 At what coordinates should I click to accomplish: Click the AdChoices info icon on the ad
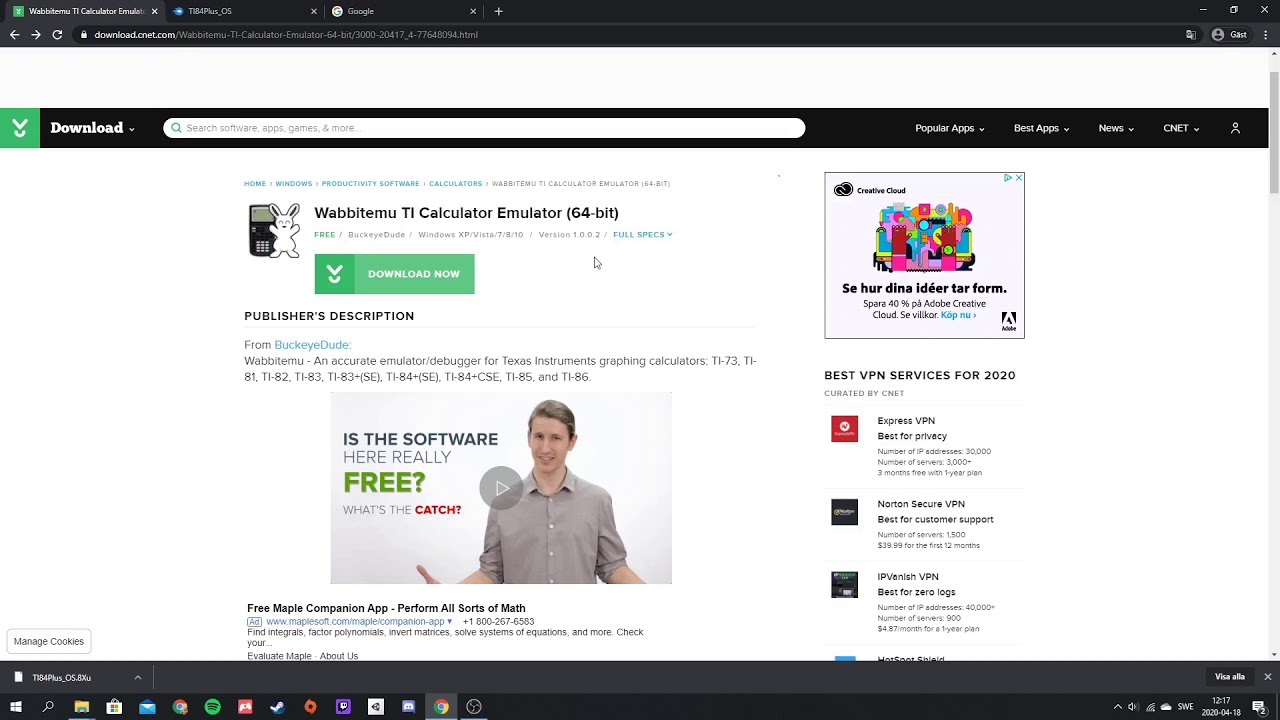click(x=1008, y=178)
